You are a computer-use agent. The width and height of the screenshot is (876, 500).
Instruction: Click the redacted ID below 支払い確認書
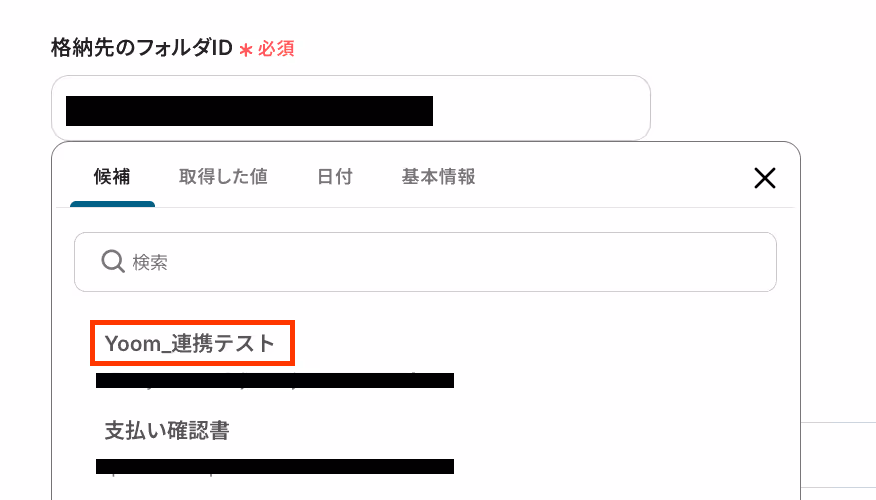click(x=275, y=466)
